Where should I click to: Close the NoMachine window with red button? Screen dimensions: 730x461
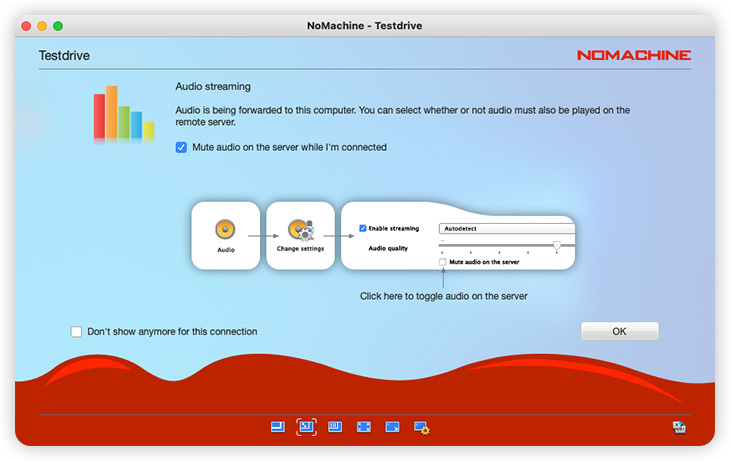25,25
